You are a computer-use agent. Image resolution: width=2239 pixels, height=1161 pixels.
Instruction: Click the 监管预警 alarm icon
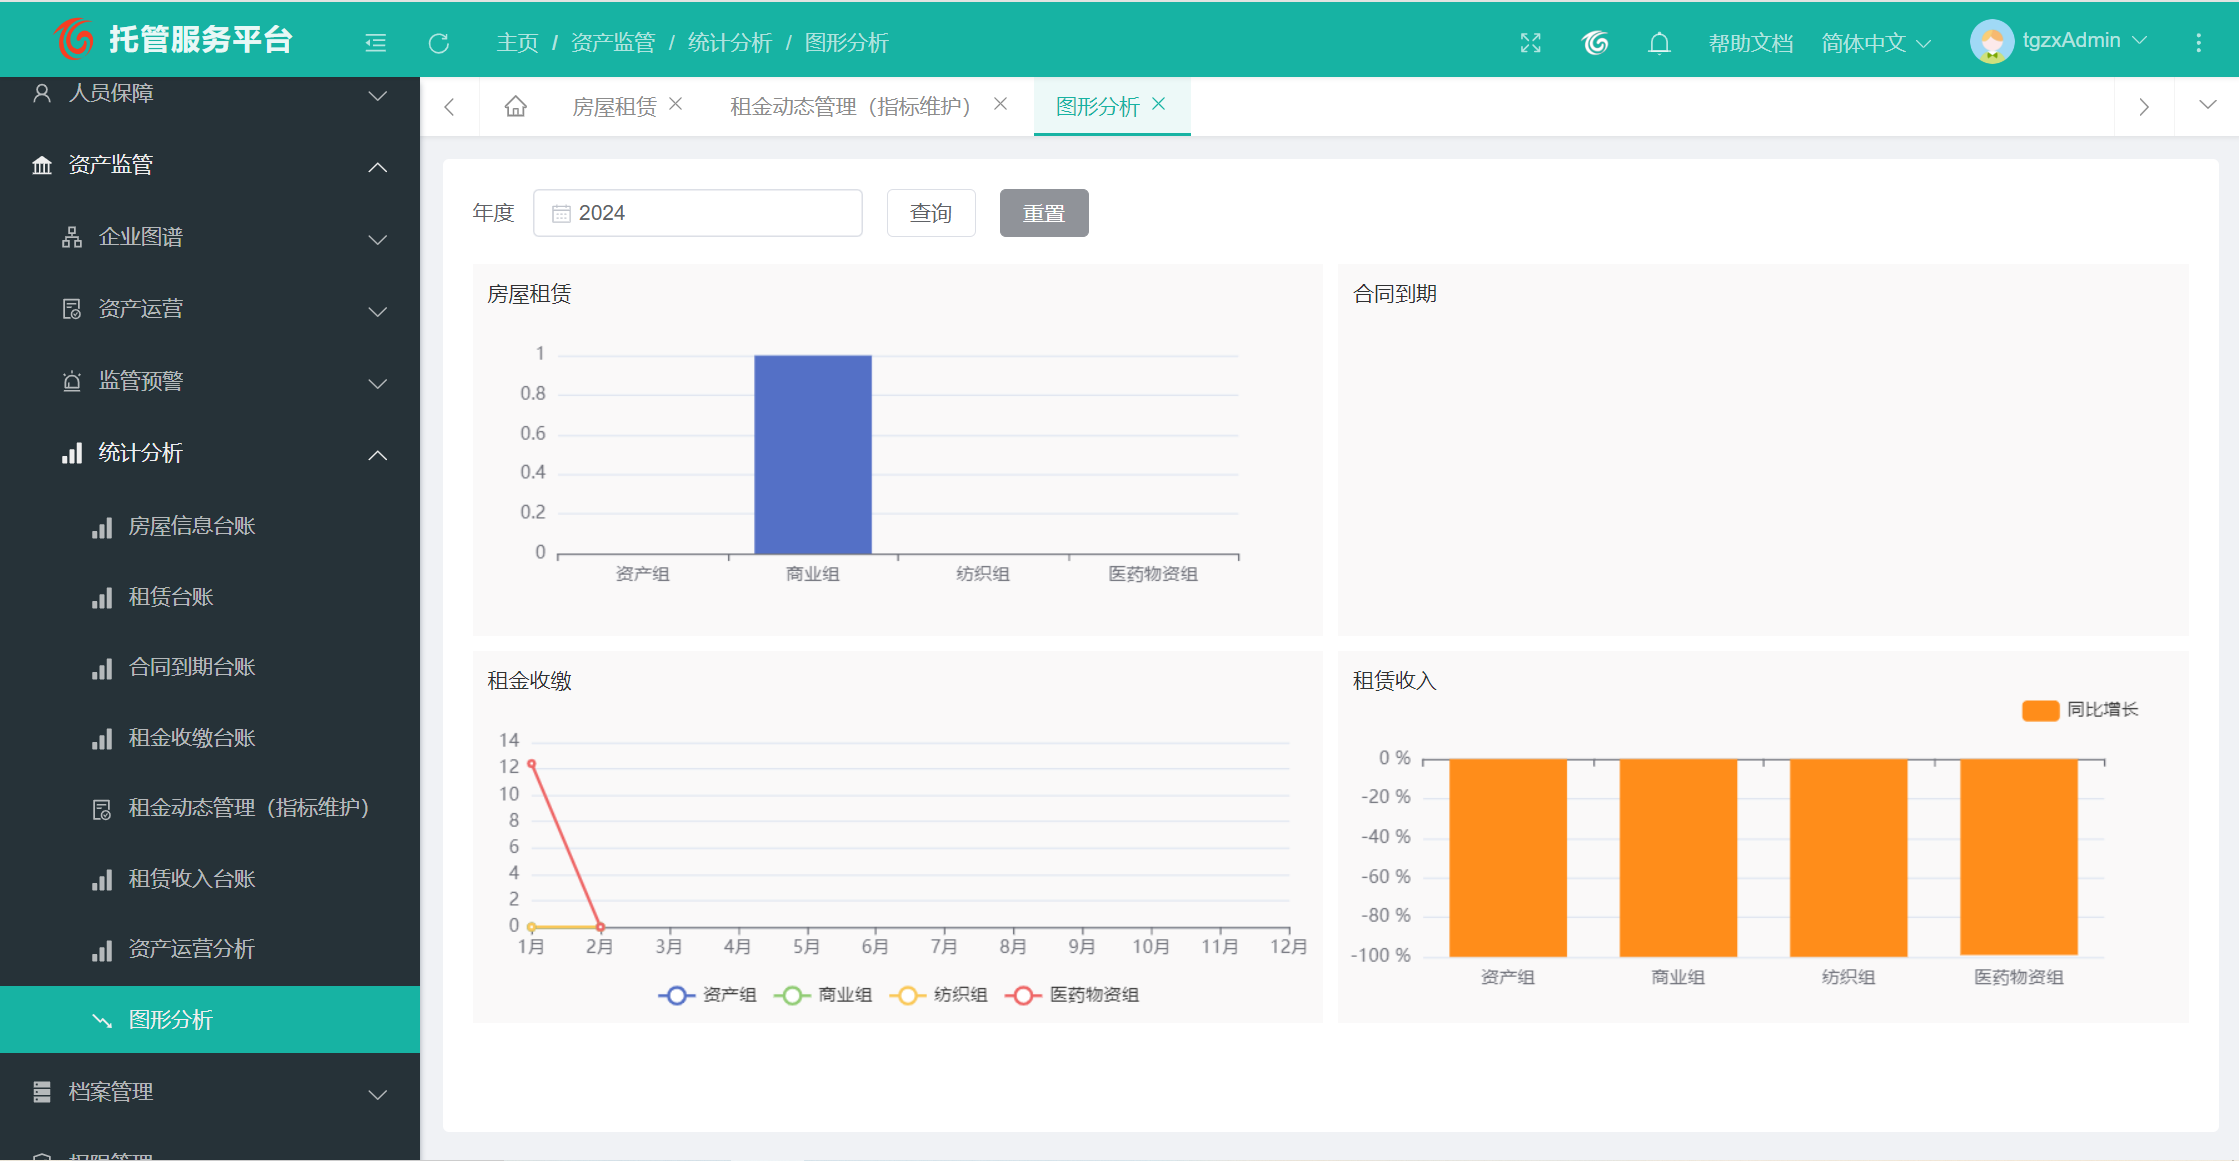point(72,381)
